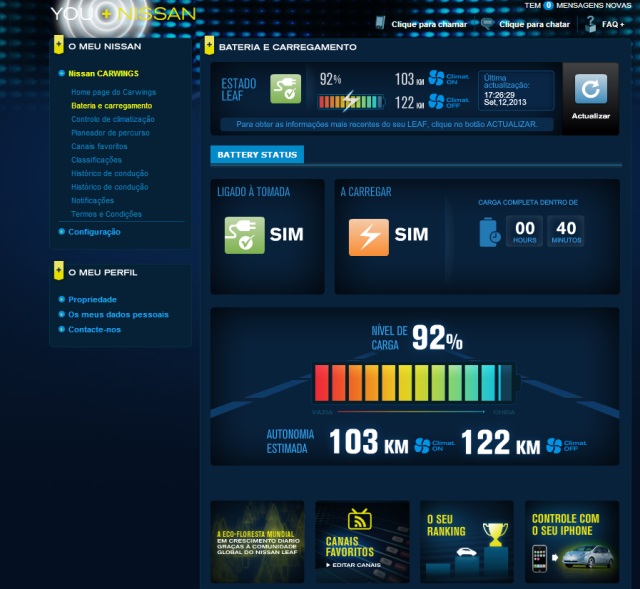Viewport: 640px width, 589px height.
Task: Open Termos e Condições
Action: [106, 214]
